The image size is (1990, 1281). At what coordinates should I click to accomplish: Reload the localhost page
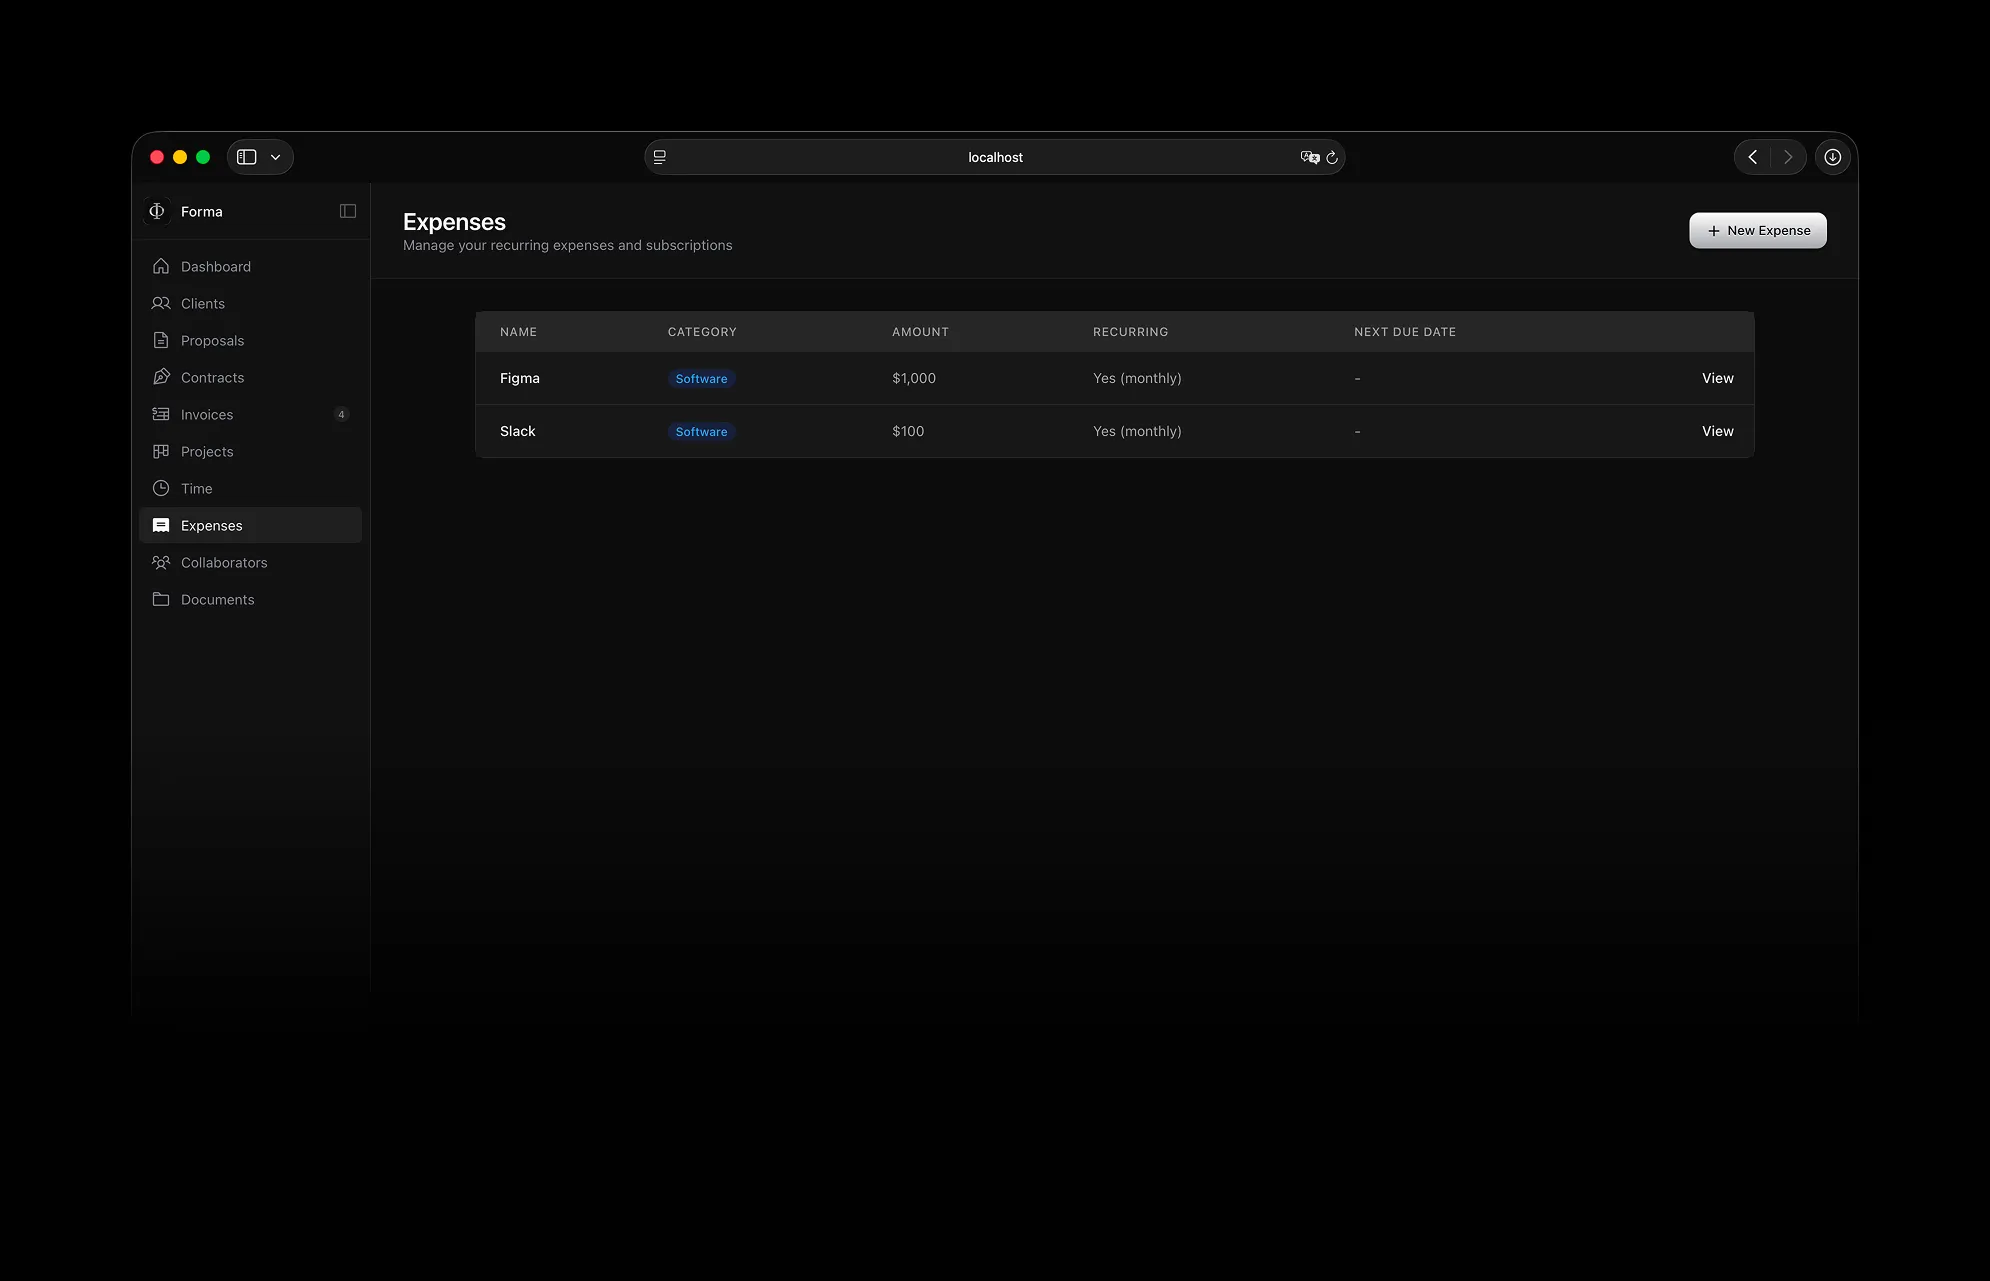(1333, 157)
